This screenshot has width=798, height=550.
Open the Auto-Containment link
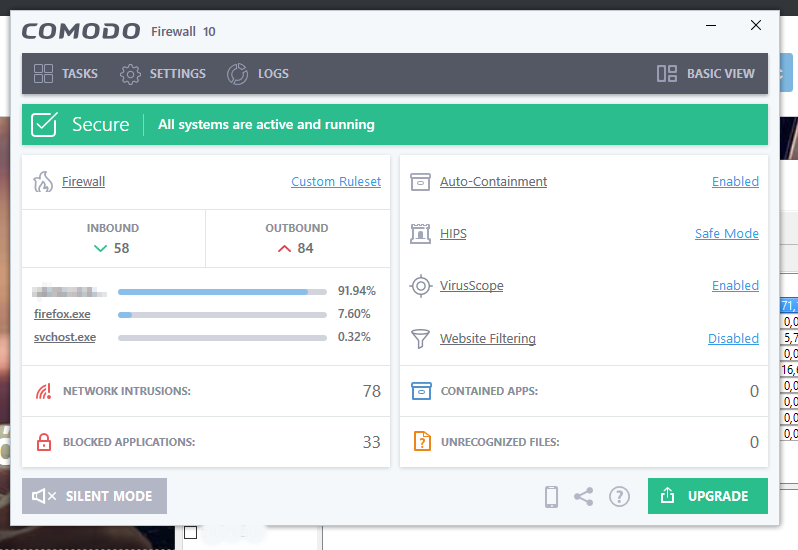point(493,182)
